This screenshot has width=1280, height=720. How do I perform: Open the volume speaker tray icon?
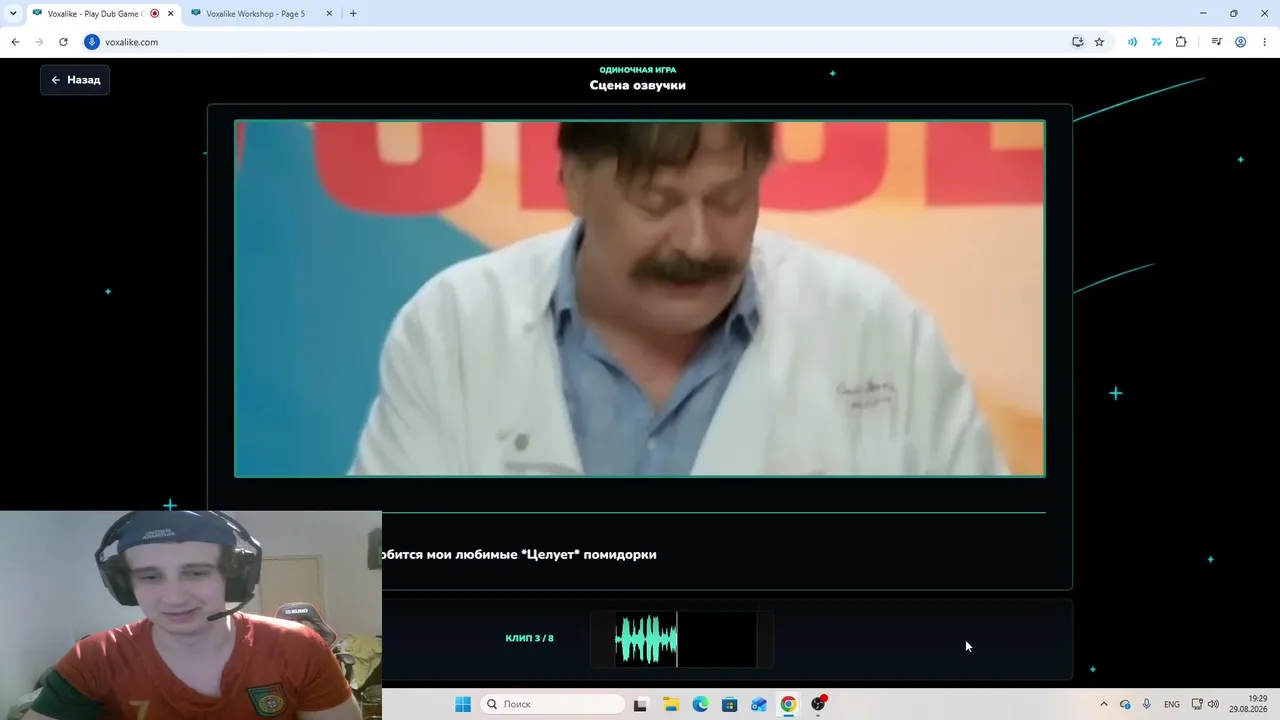point(1214,704)
